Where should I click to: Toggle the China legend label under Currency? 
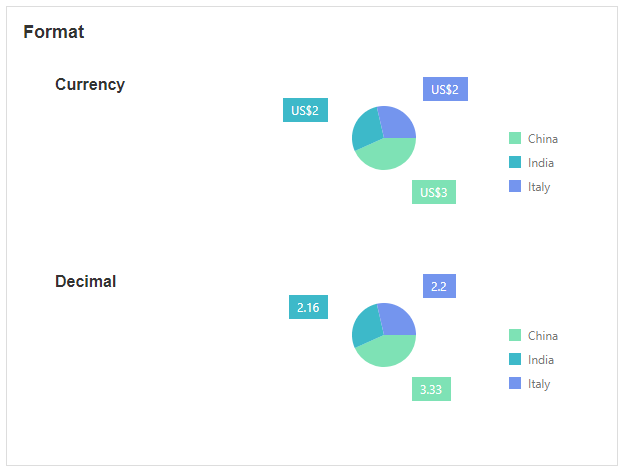(x=543, y=139)
